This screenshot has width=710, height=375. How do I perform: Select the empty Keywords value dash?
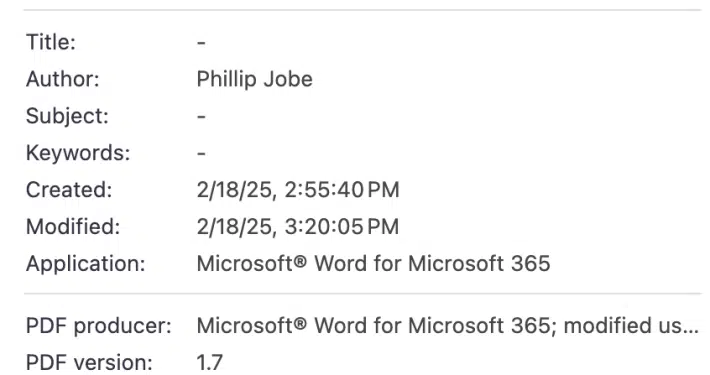201,154
